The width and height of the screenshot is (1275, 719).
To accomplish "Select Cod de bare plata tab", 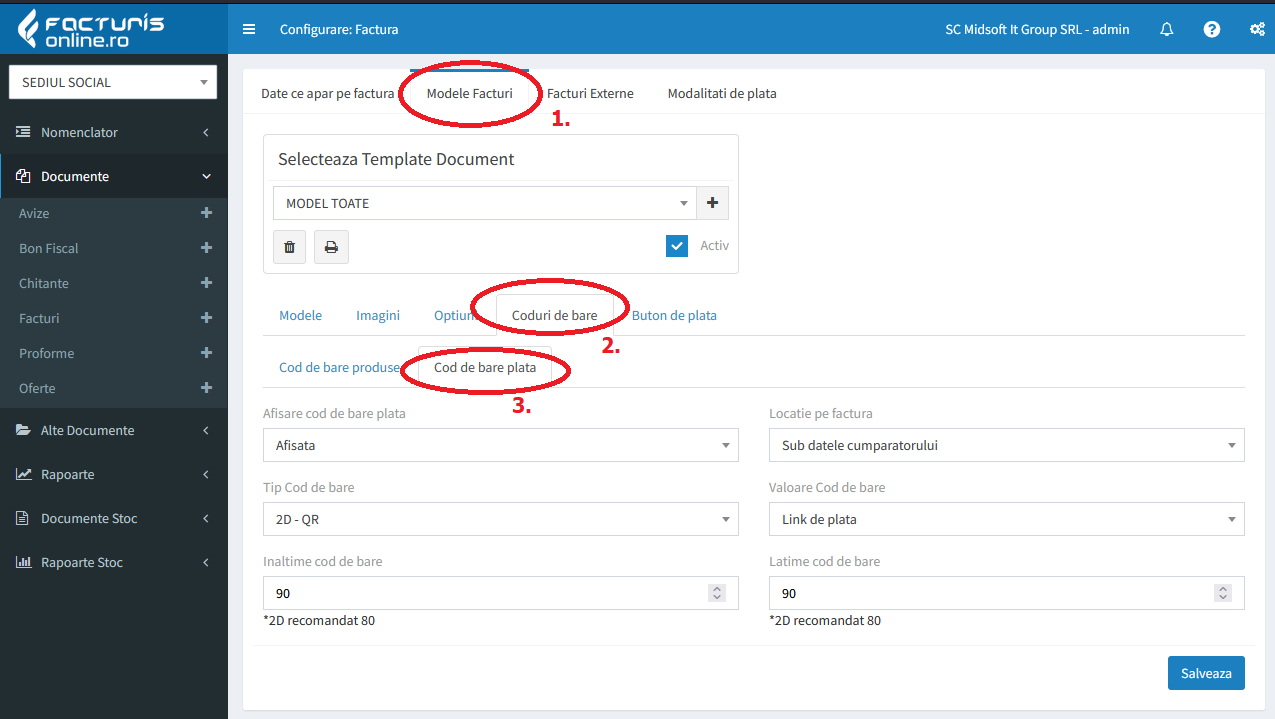I will (x=485, y=367).
